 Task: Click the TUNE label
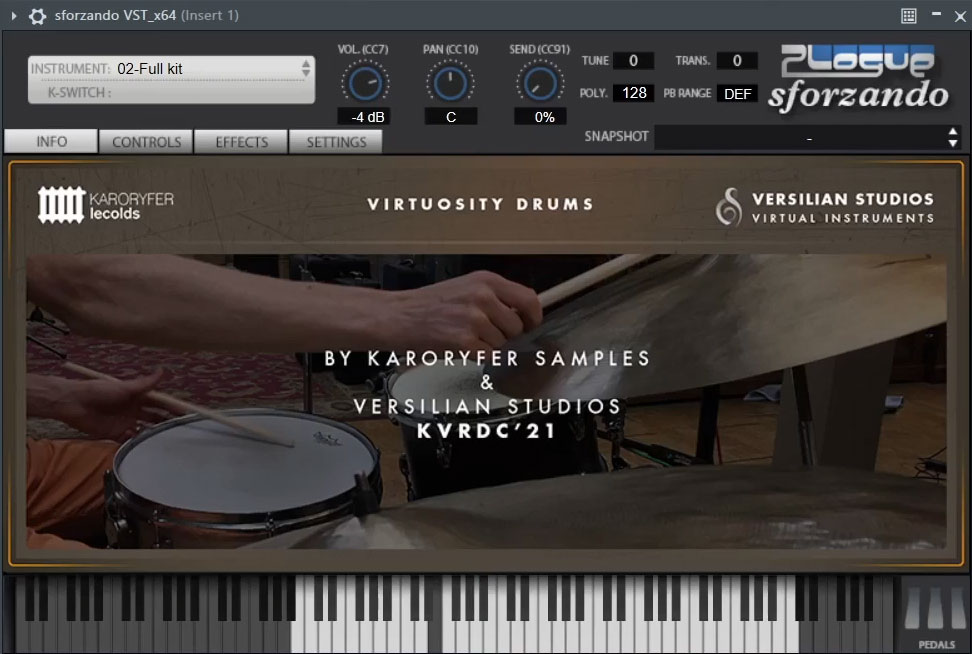coord(595,61)
